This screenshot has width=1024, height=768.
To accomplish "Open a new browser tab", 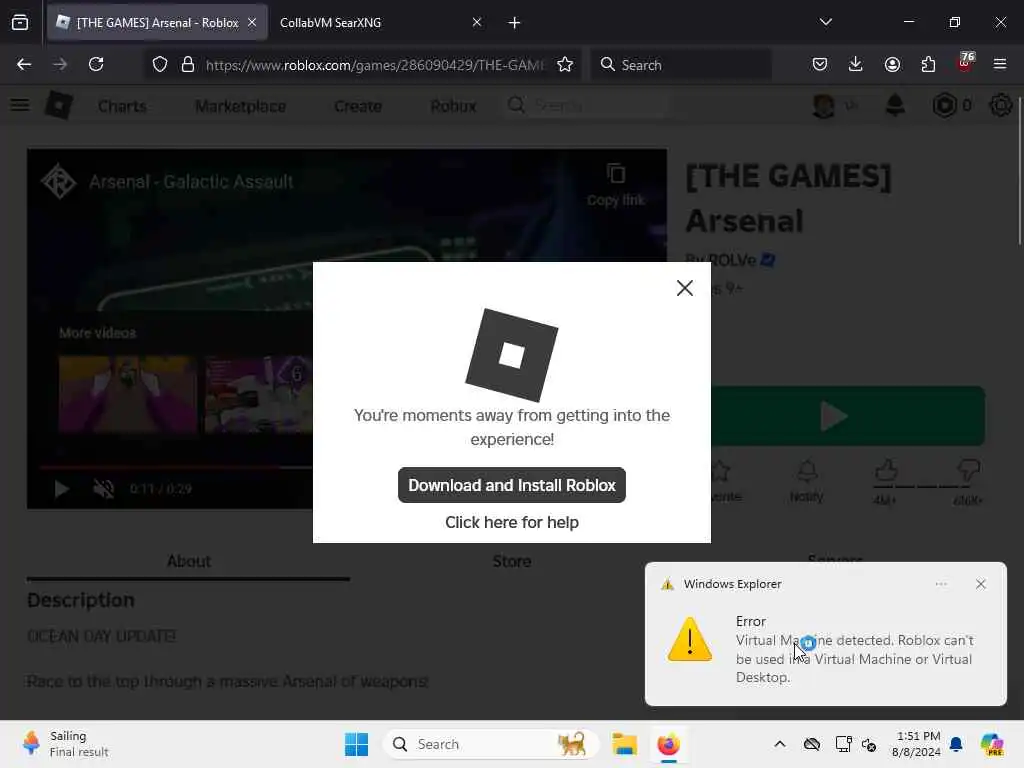I will point(514,22).
